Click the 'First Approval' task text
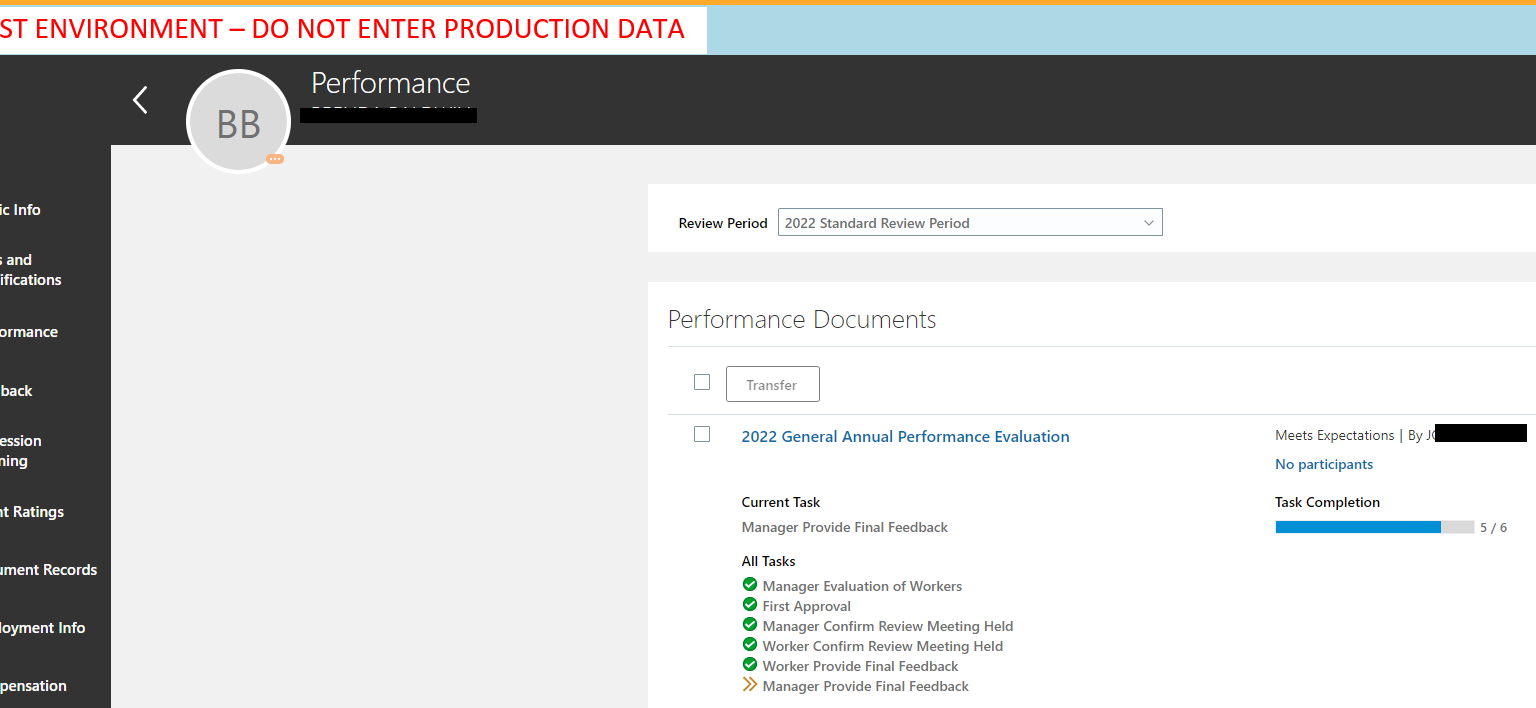 [806, 606]
